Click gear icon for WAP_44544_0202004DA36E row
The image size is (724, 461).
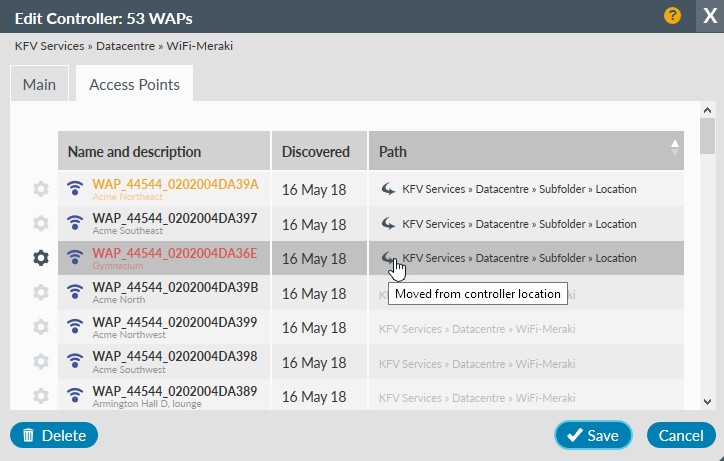pyautogui.click(x=40, y=258)
